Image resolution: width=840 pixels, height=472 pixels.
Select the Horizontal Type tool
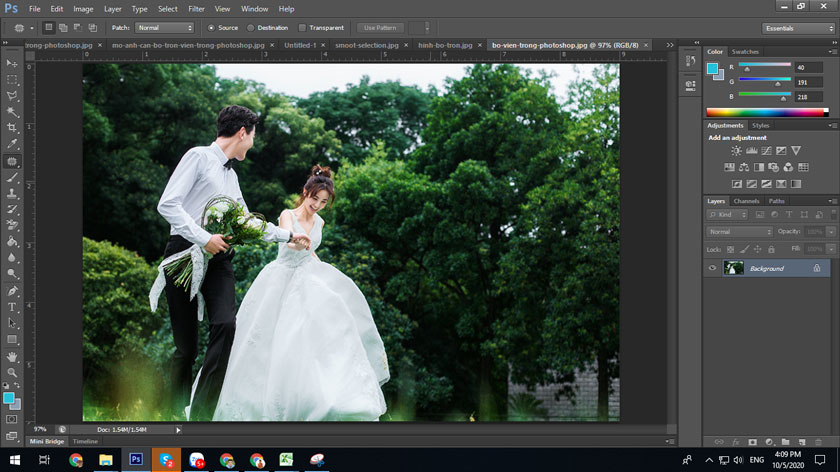[12, 307]
